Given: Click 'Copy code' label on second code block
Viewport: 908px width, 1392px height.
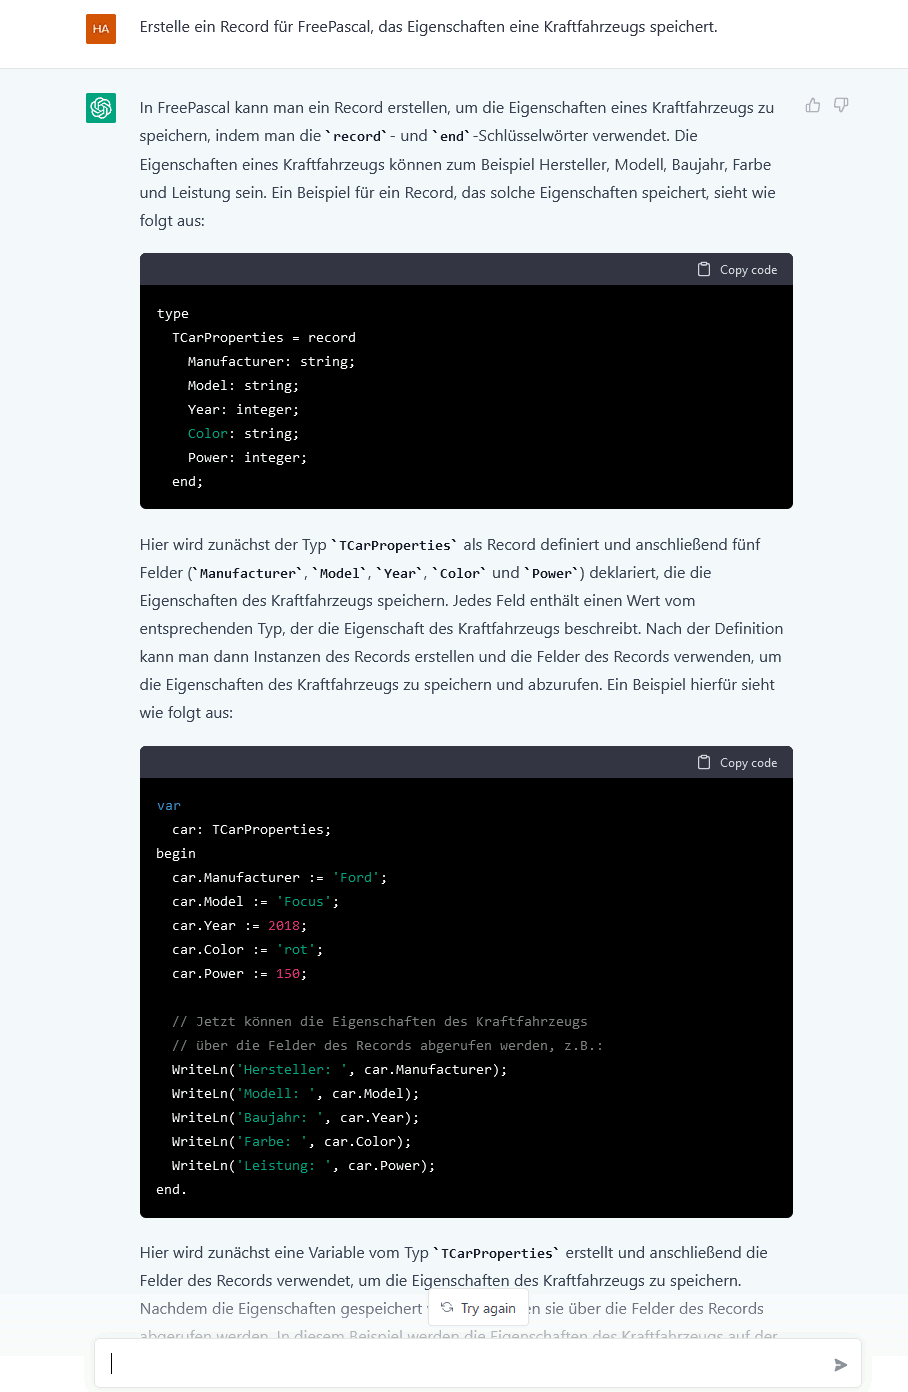Looking at the screenshot, I should pos(748,763).
